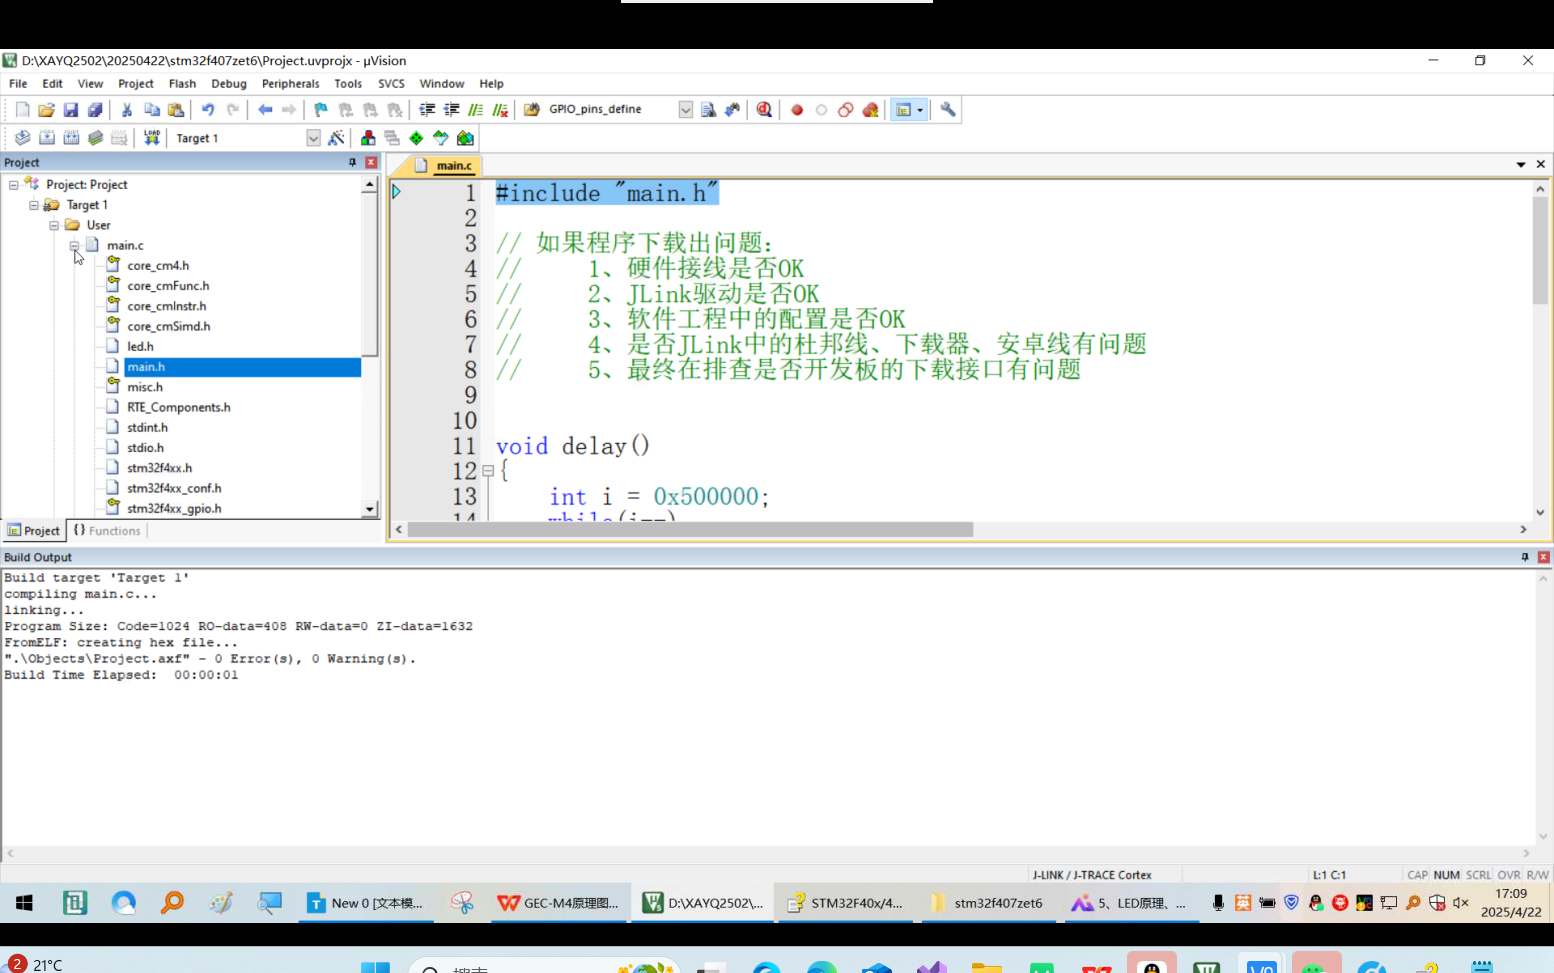This screenshot has width=1554, height=973.
Task: Rebuild all target files
Action: coord(71,137)
